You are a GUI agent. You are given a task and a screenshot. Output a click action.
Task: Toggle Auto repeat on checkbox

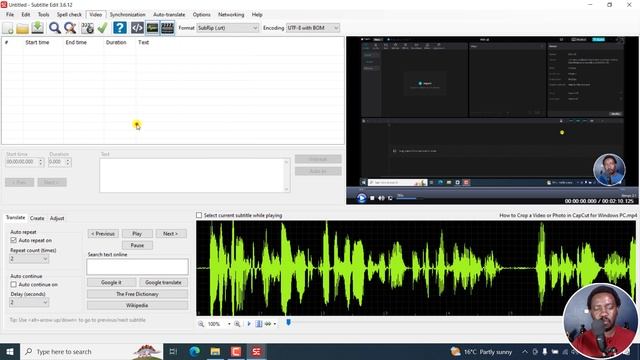tap(13, 240)
